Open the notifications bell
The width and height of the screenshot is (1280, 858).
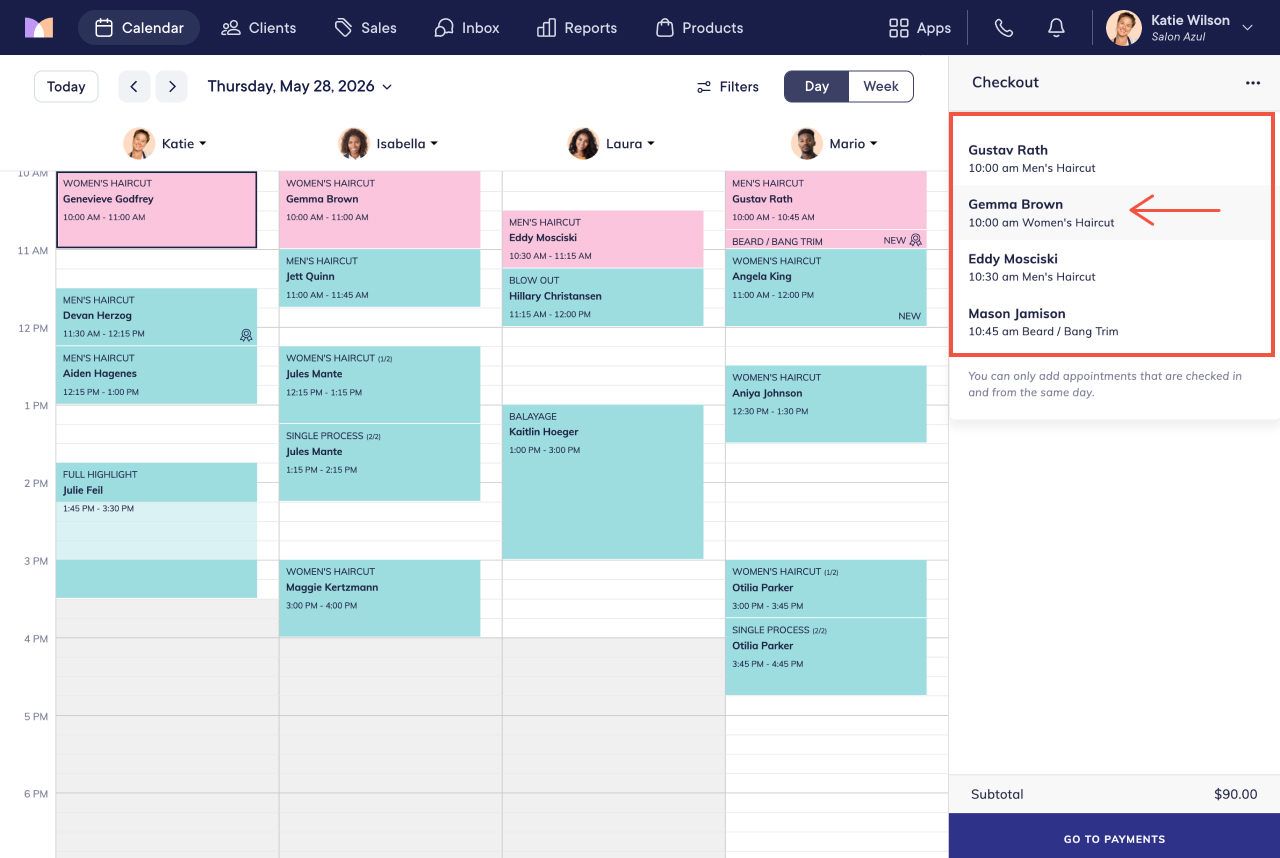click(1056, 28)
